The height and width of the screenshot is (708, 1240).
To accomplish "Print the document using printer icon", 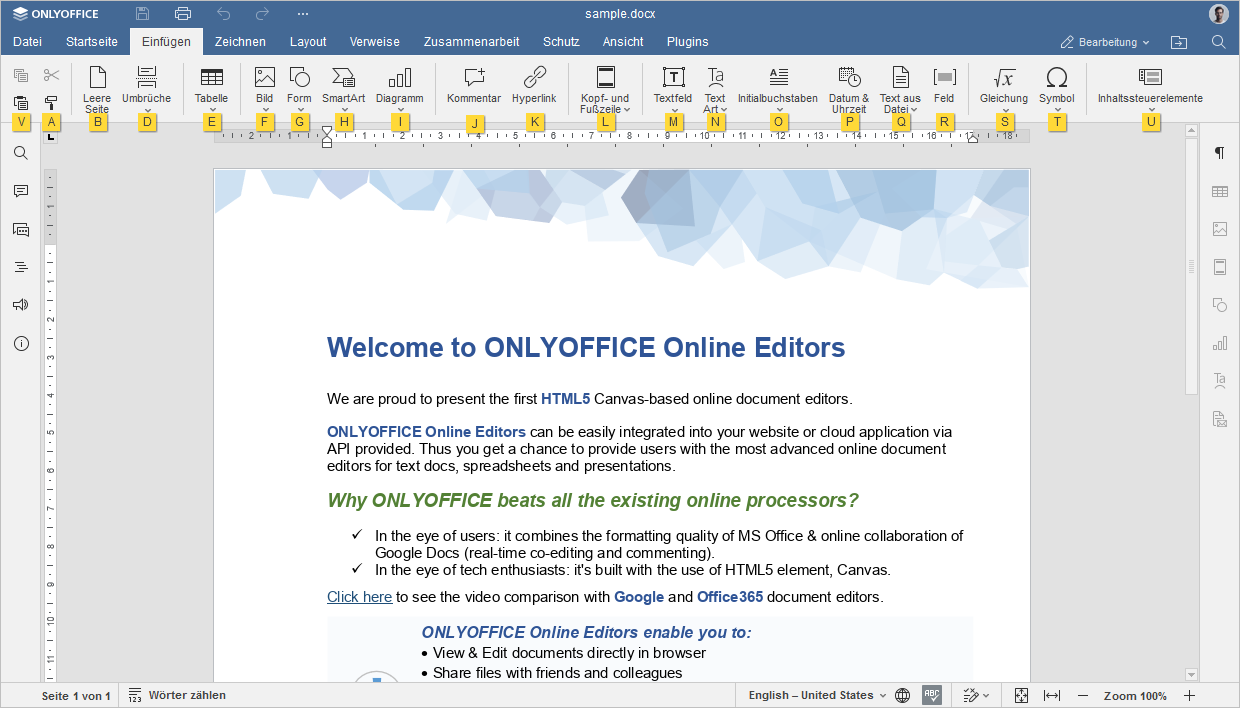I will (183, 14).
